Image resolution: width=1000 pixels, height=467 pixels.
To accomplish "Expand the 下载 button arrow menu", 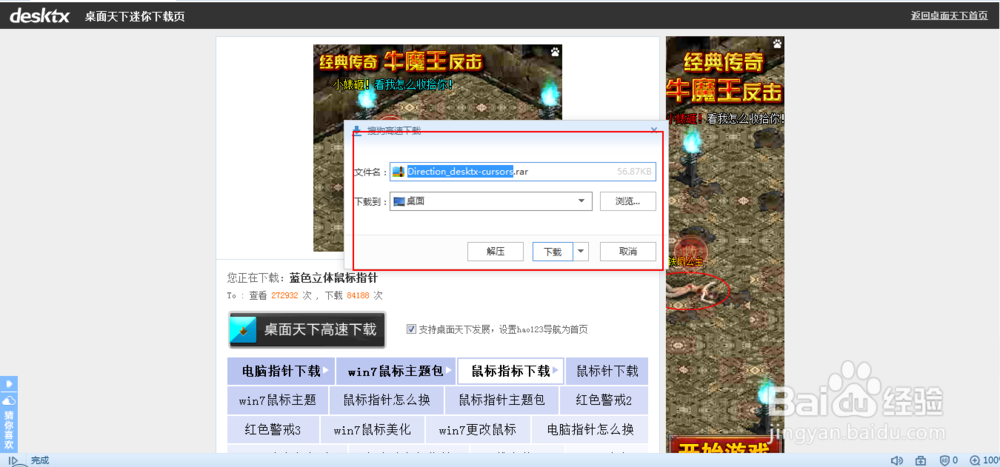I will click(x=581, y=251).
